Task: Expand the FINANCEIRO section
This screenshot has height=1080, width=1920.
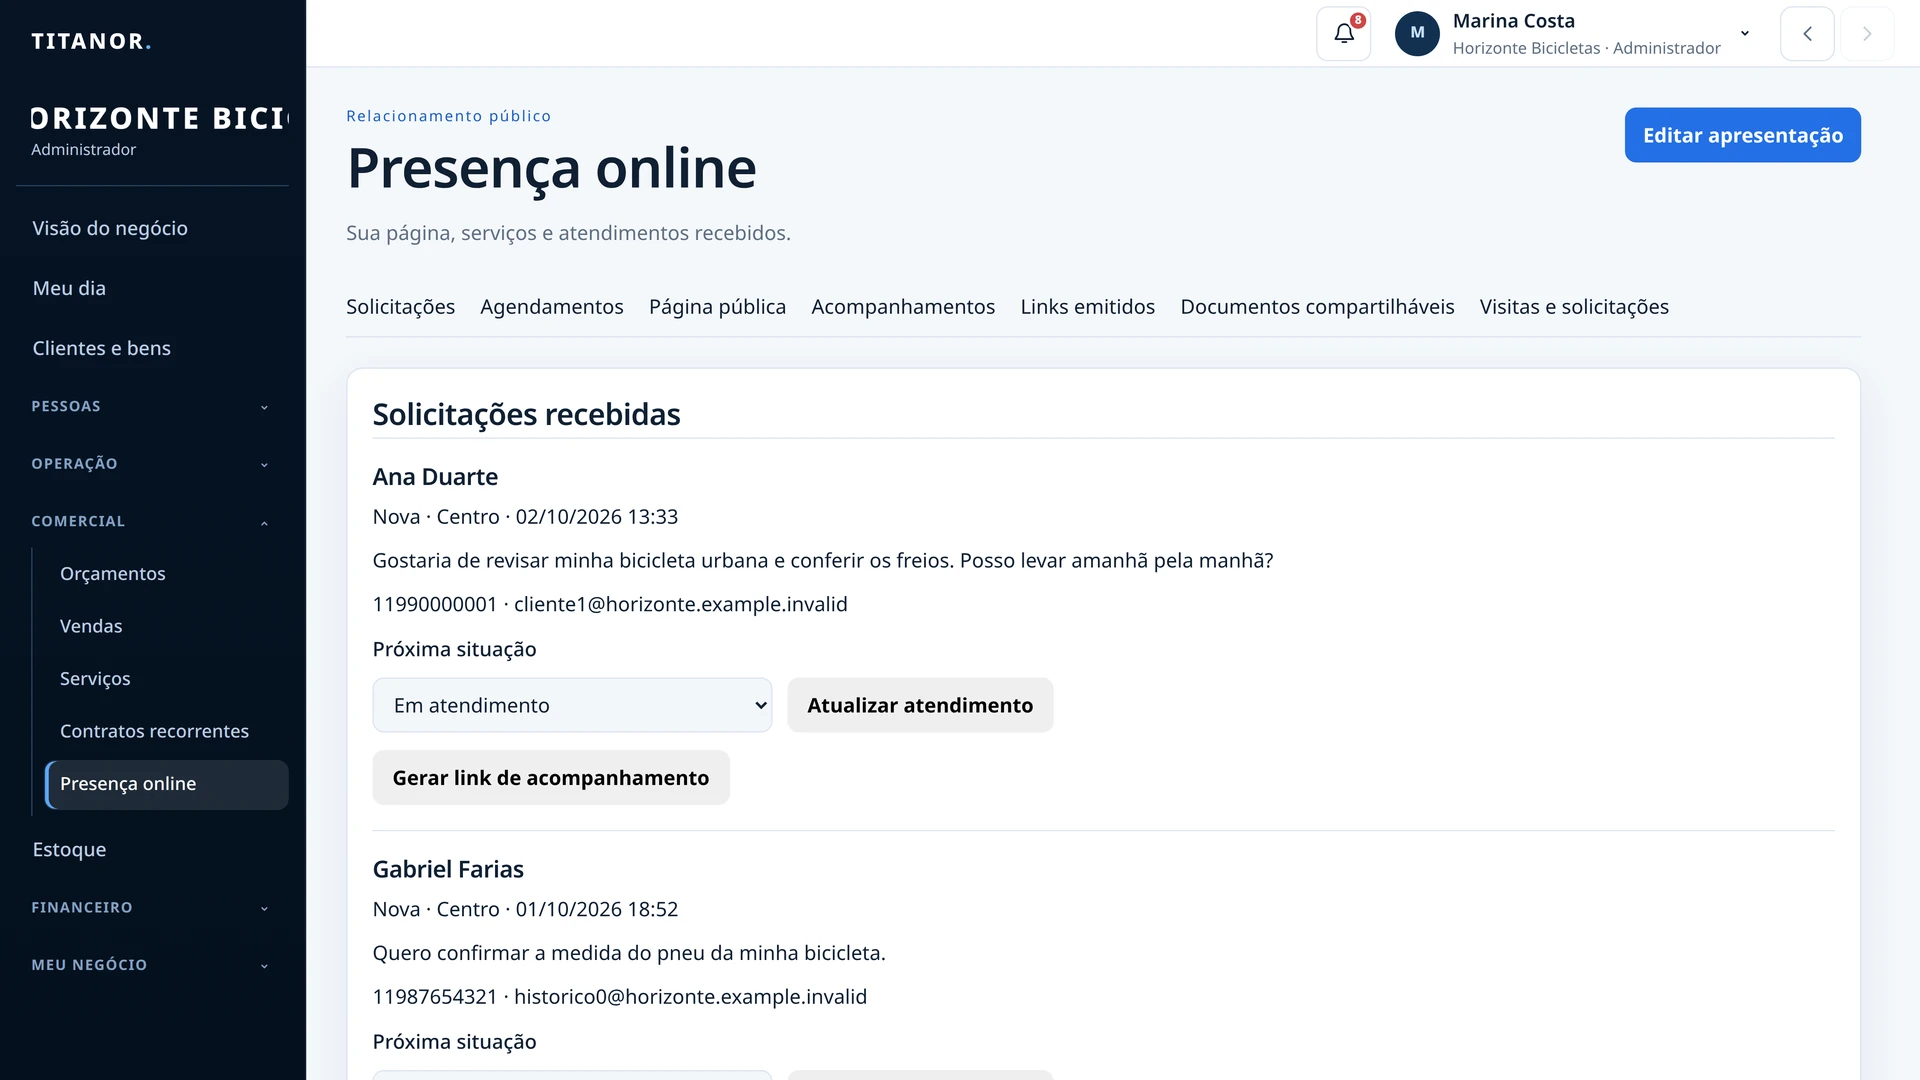Action: (152, 907)
